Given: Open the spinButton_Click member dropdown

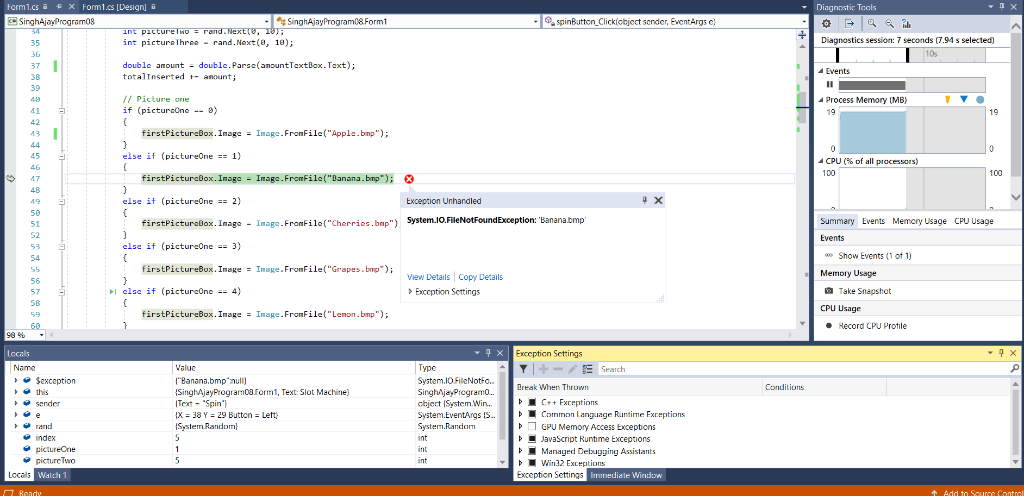Looking at the screenshot, I should pyautogui.click(x=803, y=22).
